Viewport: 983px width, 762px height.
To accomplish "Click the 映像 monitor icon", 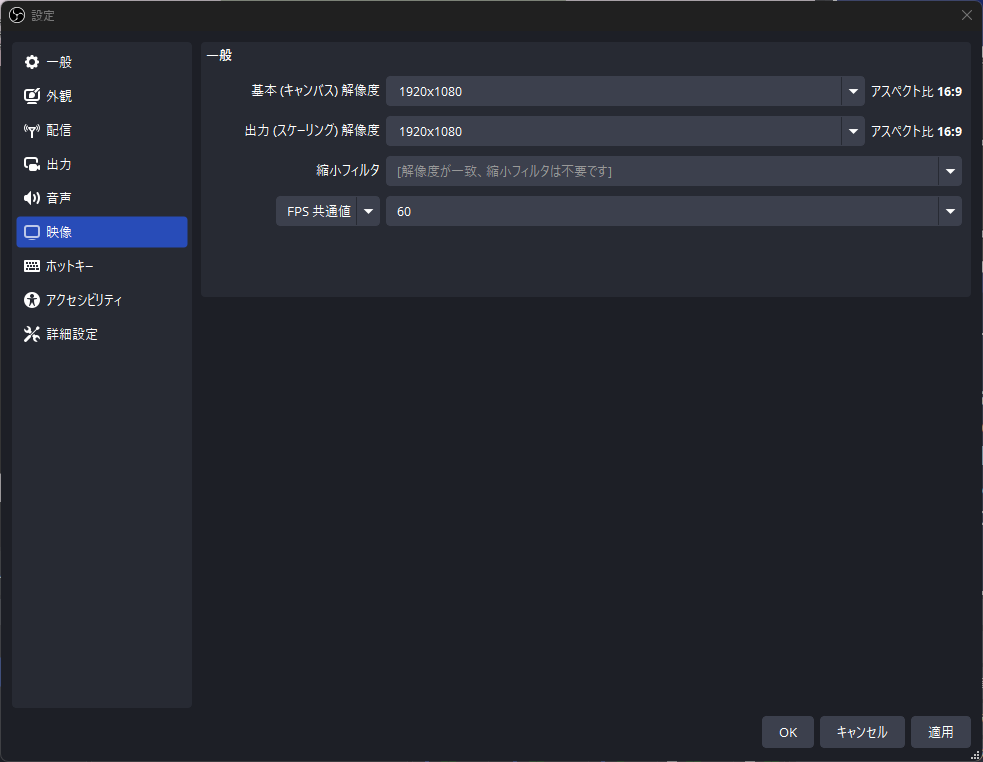I will 31,232.
